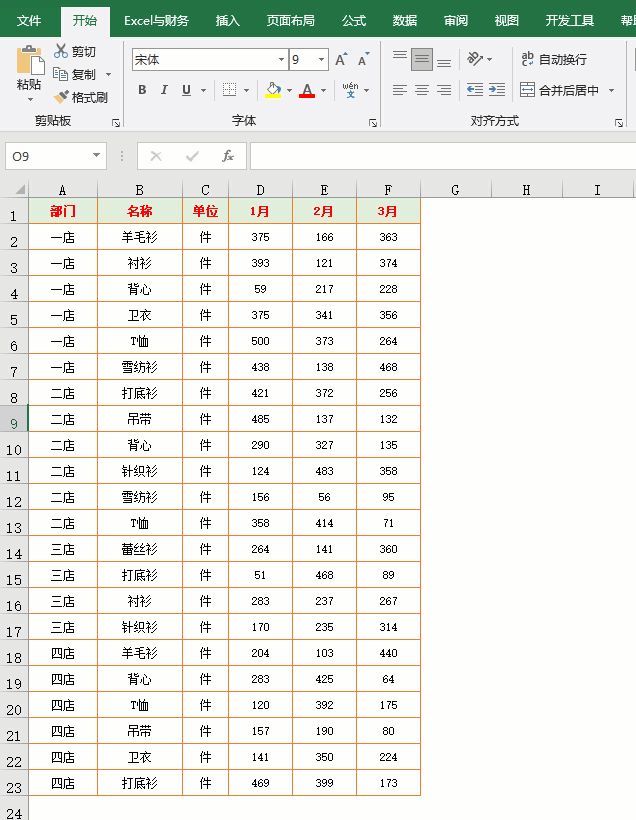Apply cell borders icon
636x820 pixels.
coord(230,90)
